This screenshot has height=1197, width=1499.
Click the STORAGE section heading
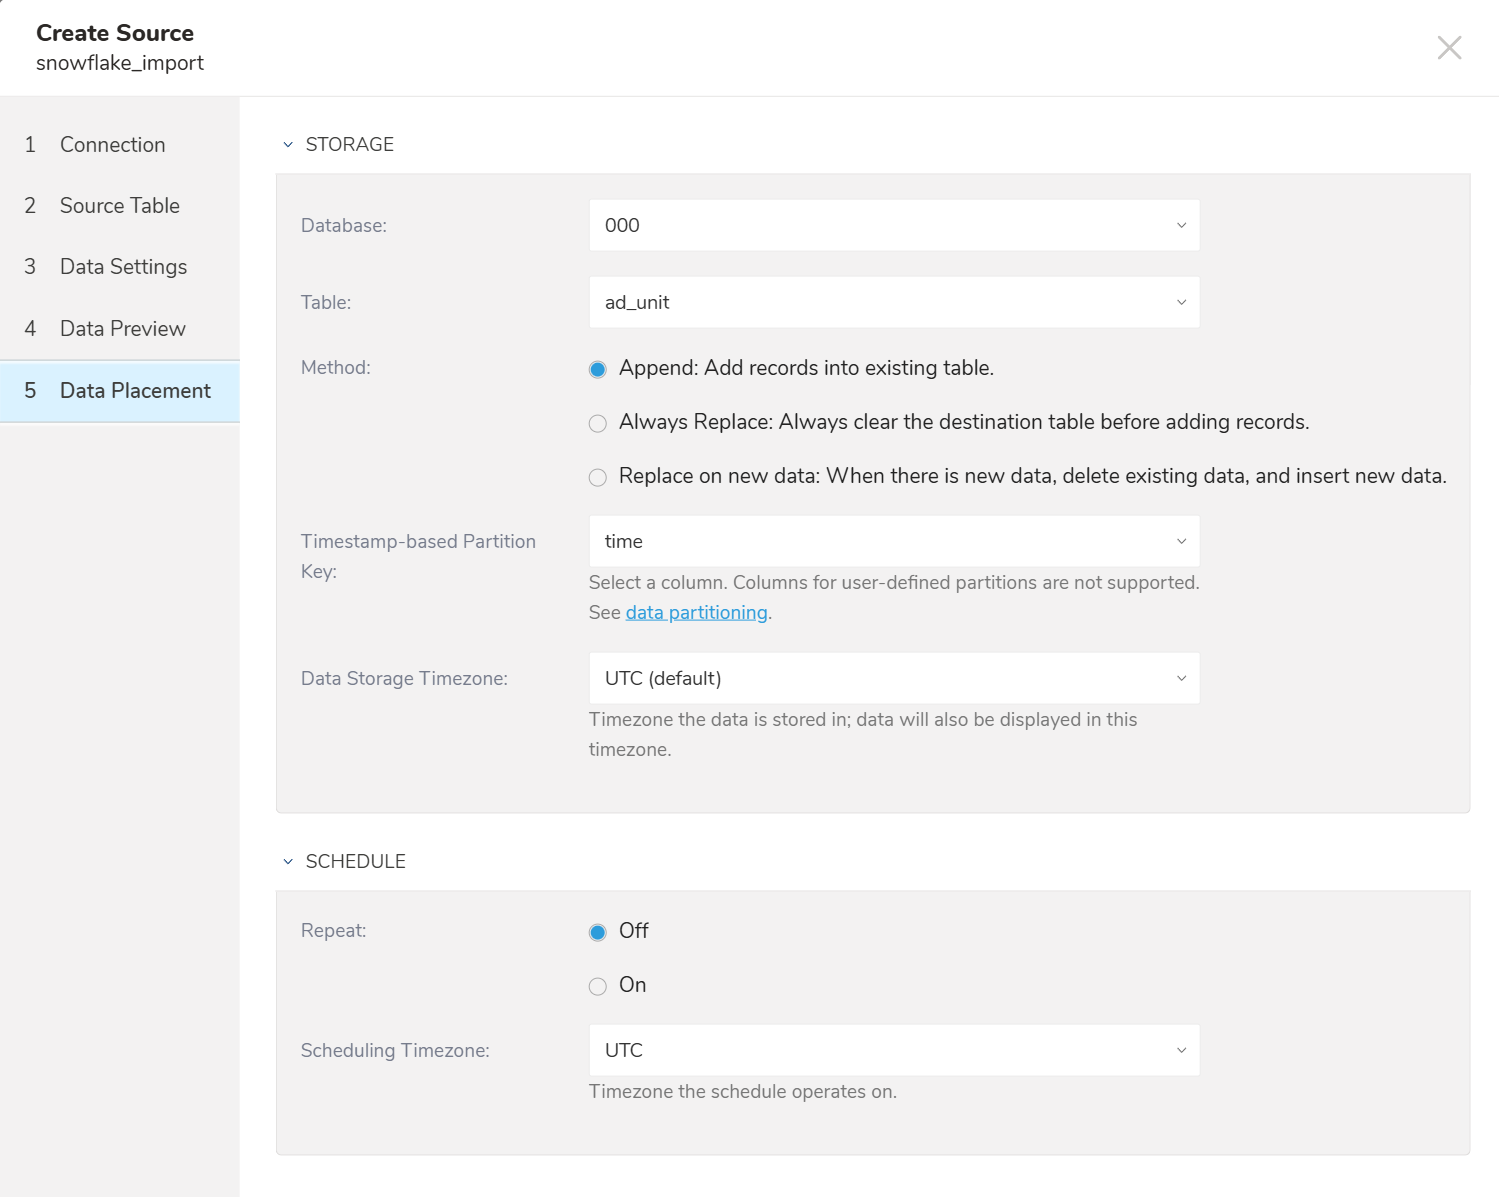click(349, 145)
